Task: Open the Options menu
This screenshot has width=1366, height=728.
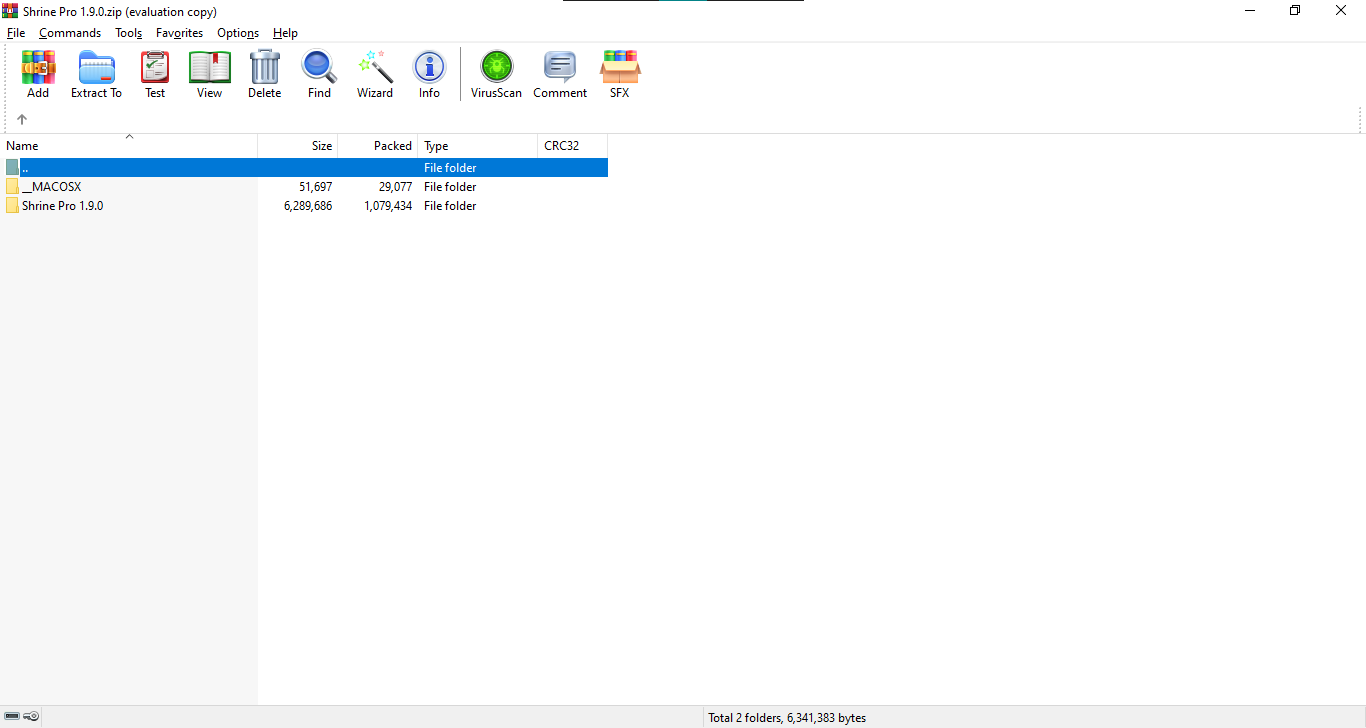Action: pos(238,33)
